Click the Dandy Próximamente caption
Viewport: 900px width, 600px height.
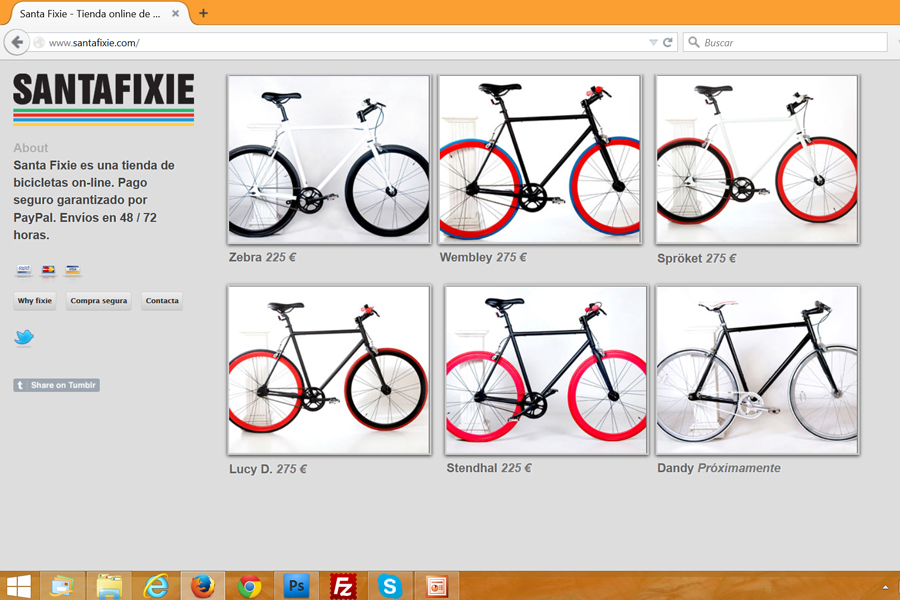tap(719, 468)
